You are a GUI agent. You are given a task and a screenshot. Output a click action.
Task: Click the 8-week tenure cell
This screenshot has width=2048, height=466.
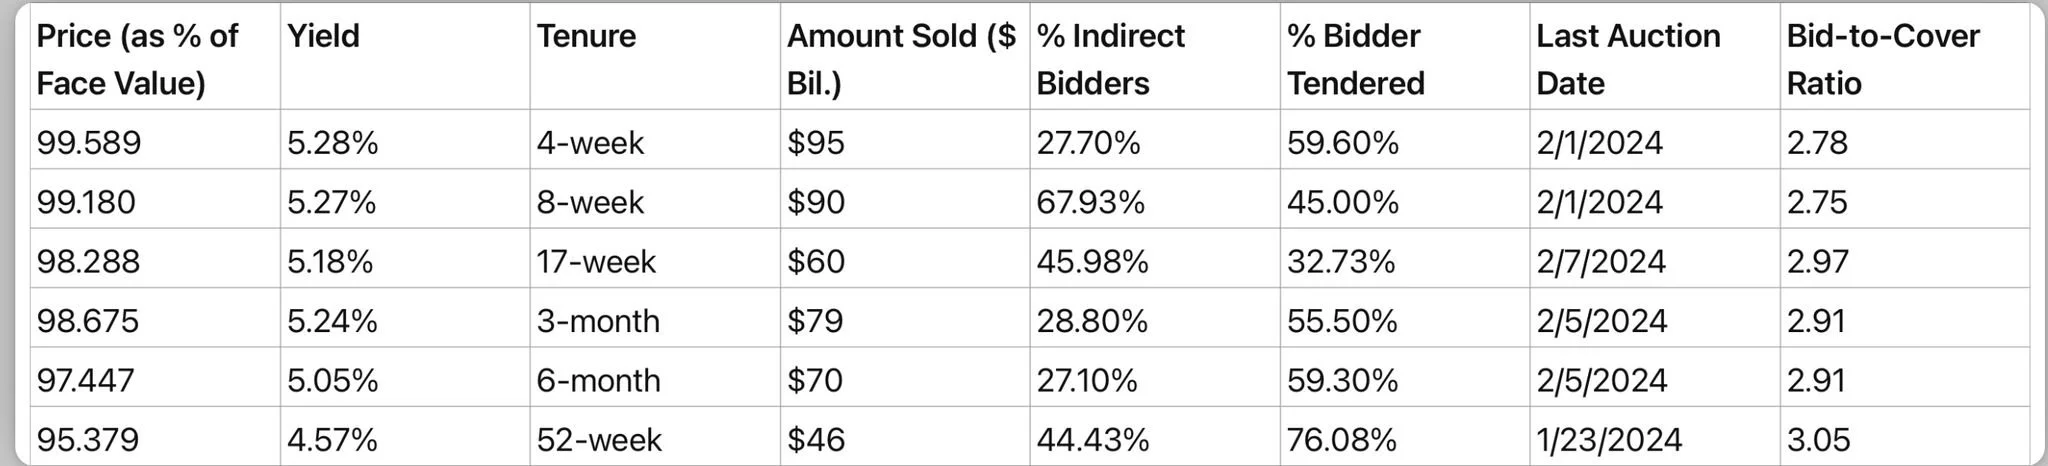pos(590,202)
